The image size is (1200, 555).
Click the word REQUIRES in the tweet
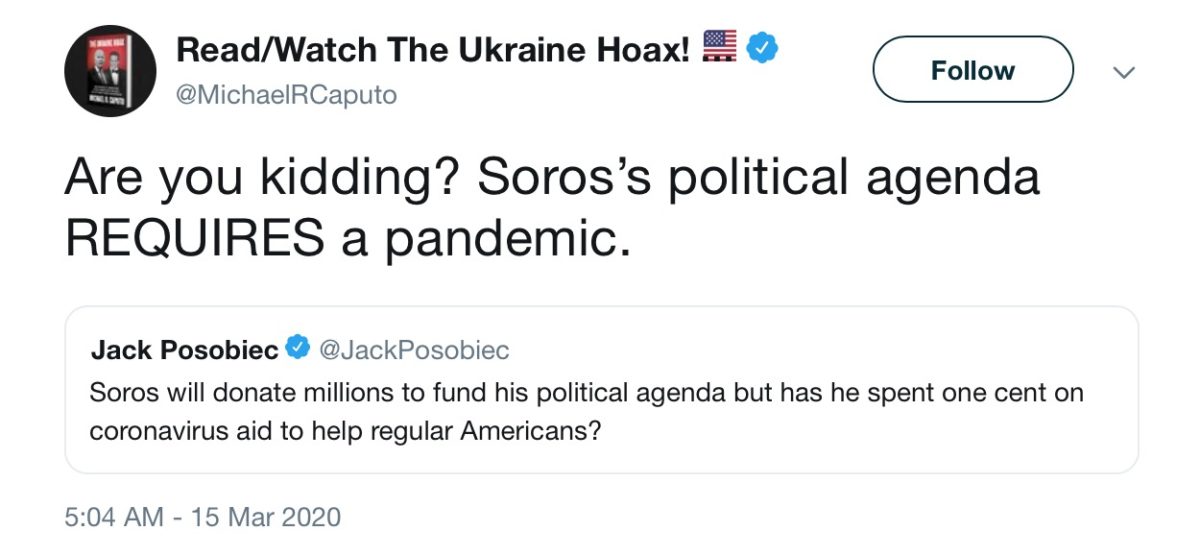pyautogui.click(x=195, y=239)
